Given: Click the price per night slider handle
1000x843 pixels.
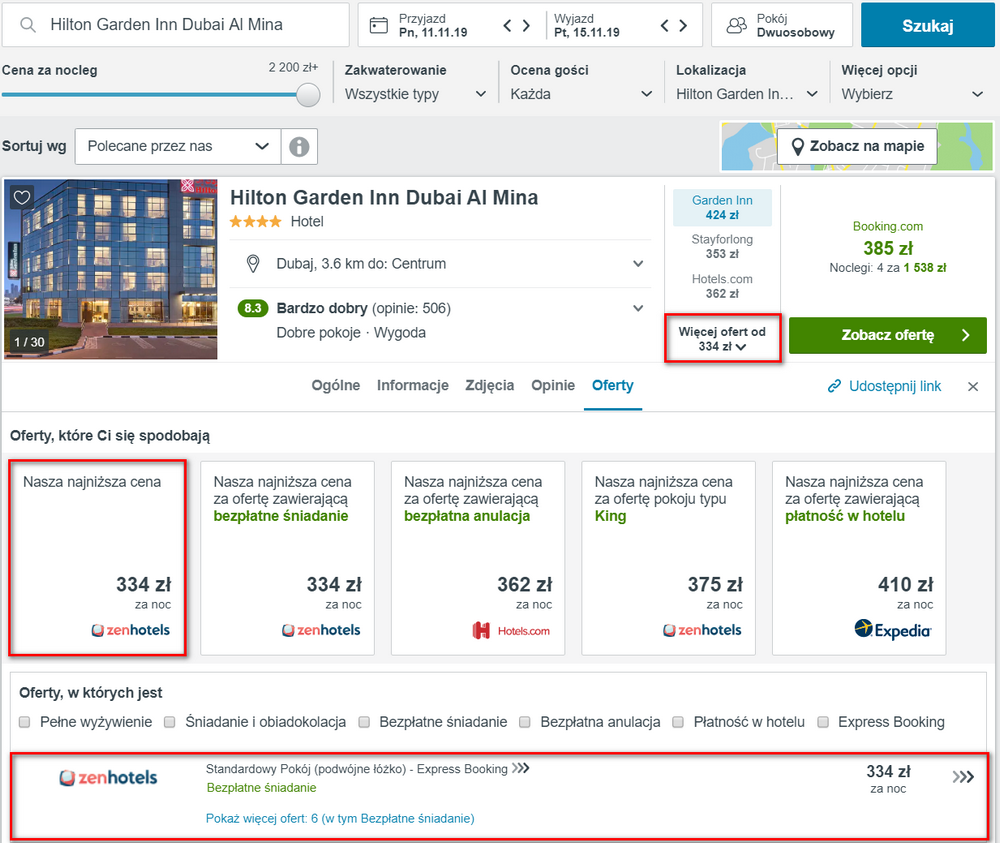Looking at the screenshot, I should pyautogui.click(x=309, y=95).
